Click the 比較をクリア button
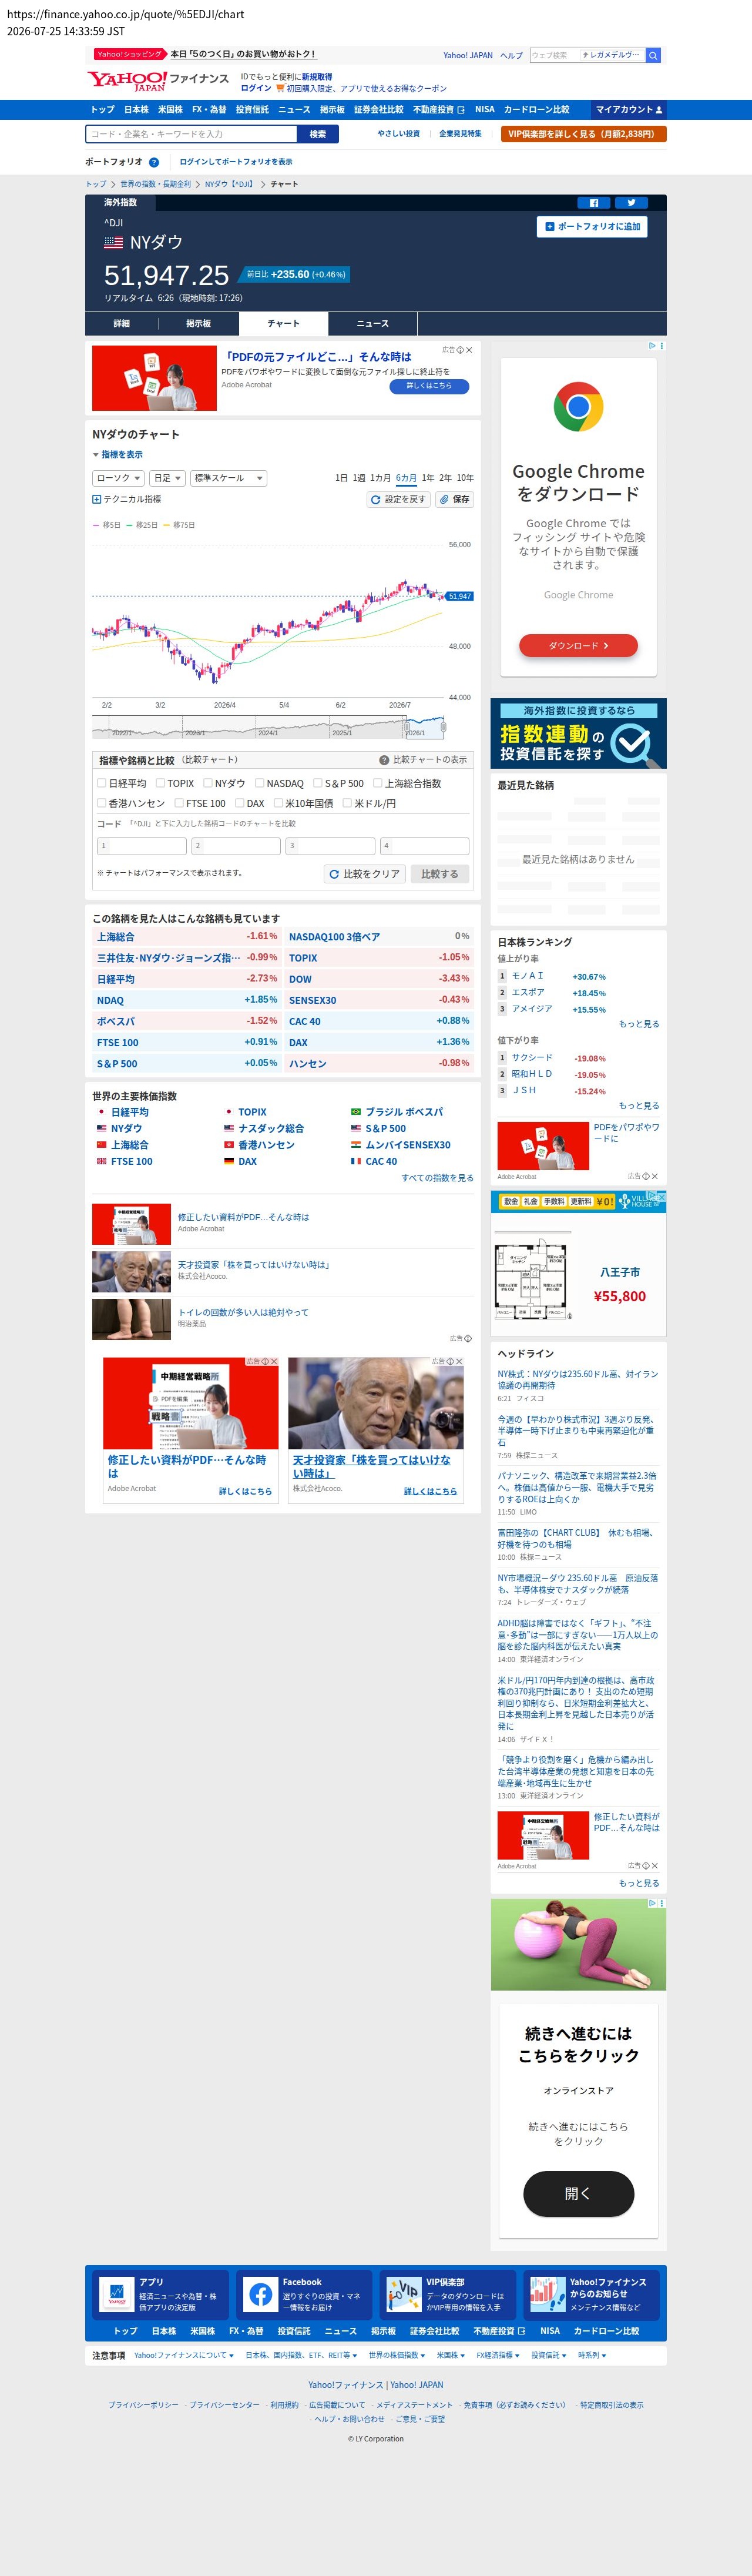This screenshot has height=2576, width=752. point(364,874)
